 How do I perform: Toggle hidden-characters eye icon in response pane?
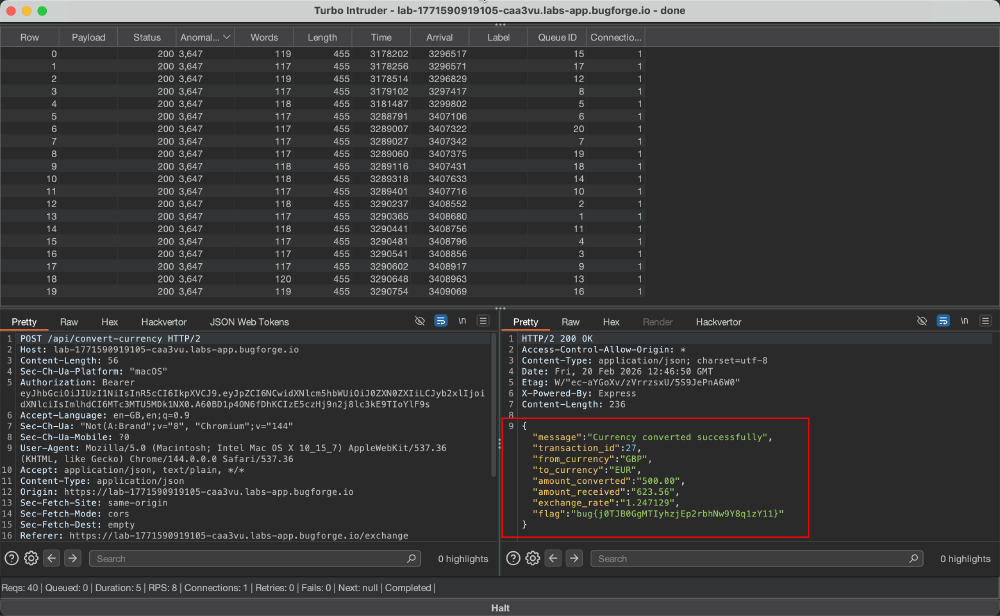click(922, 321)
